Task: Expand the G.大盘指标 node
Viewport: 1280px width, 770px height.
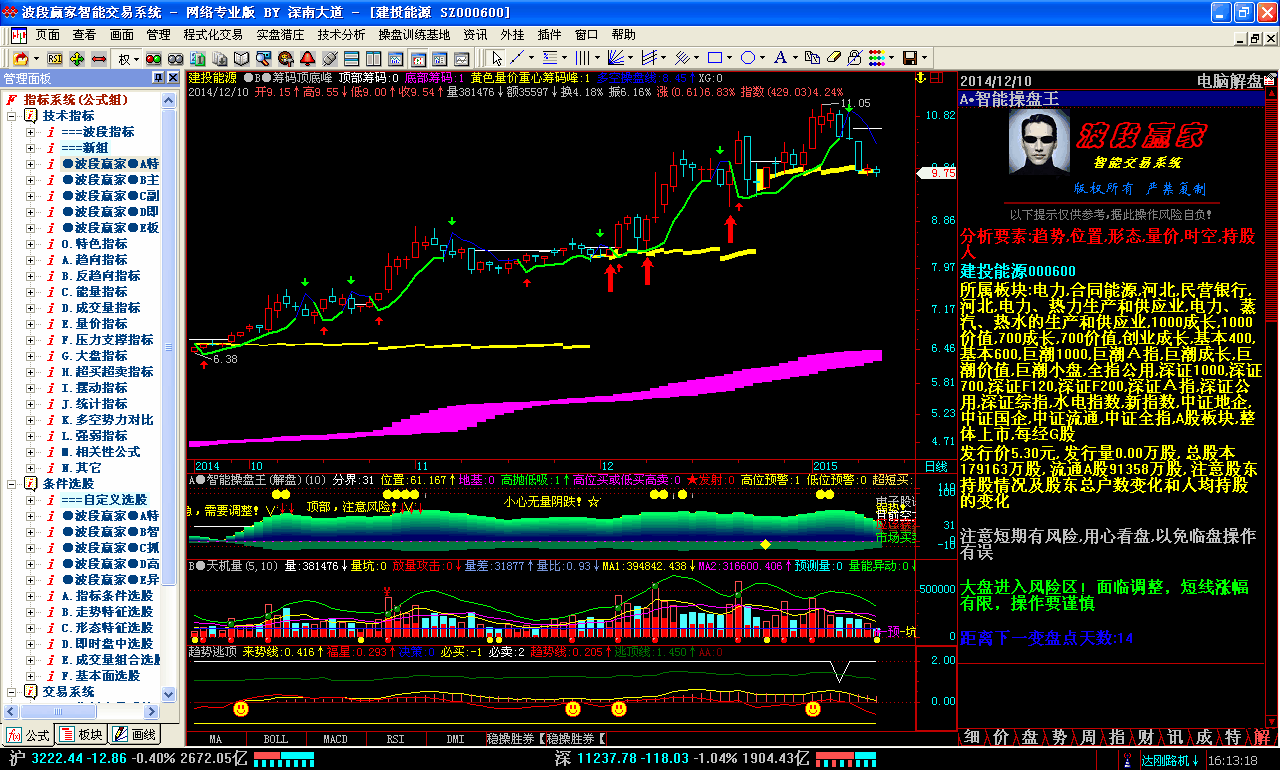Action: tap(31, 356)
